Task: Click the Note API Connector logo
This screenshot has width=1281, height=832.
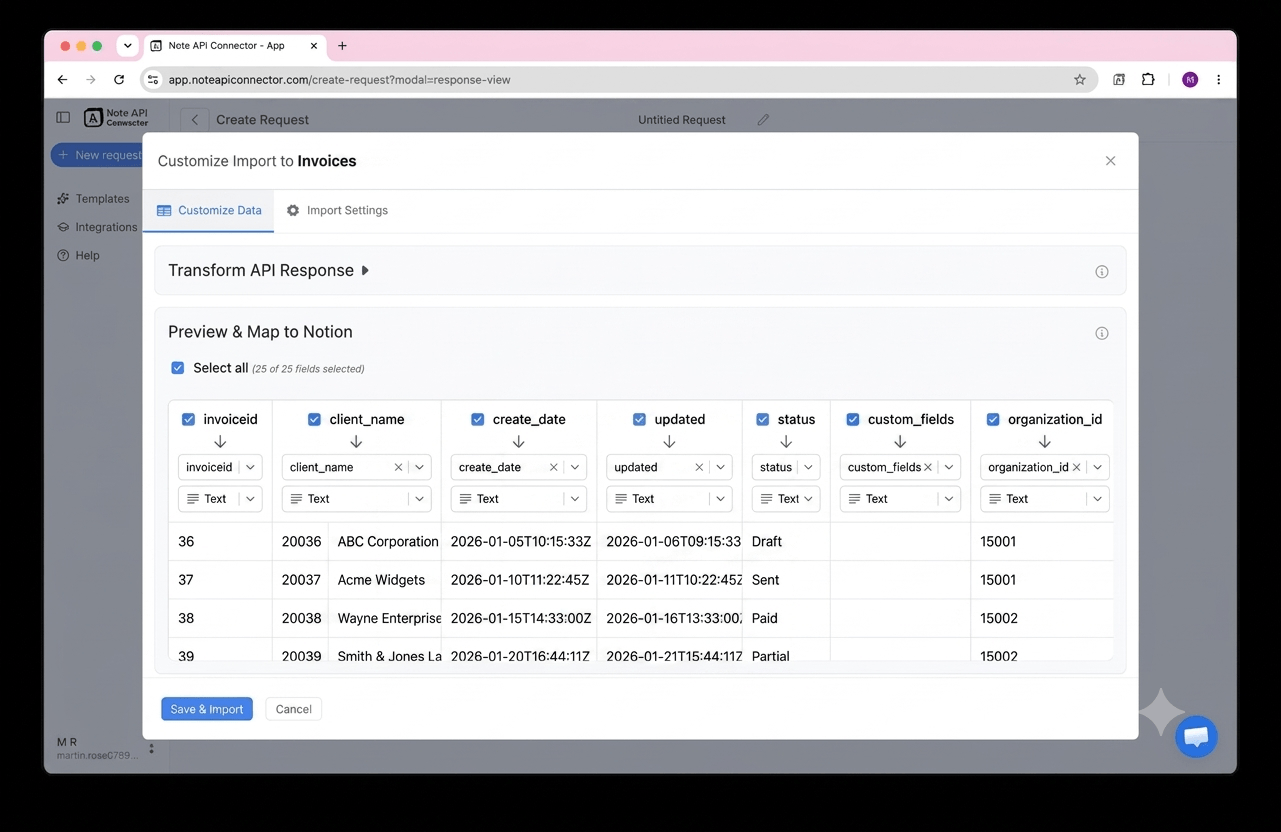Action: tap(116, 118)
